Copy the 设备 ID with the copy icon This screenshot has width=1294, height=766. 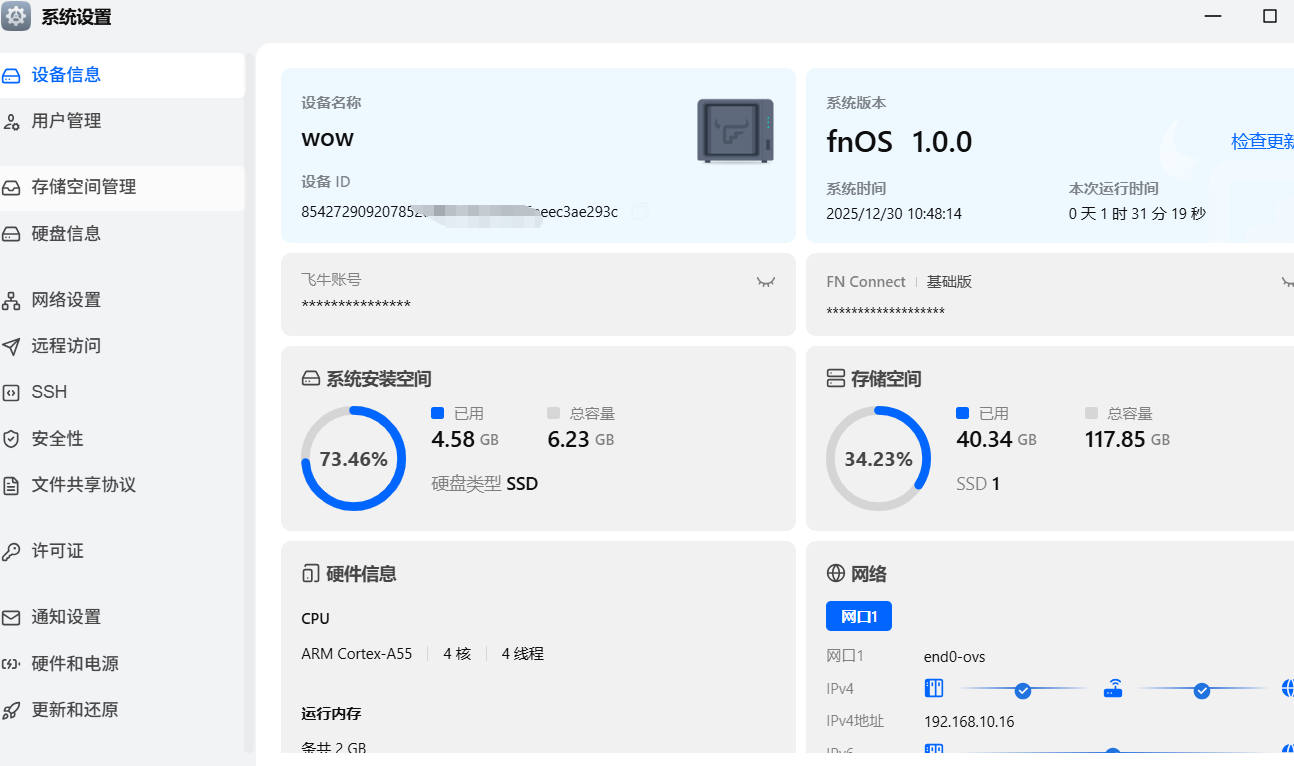tap(640, 212)
